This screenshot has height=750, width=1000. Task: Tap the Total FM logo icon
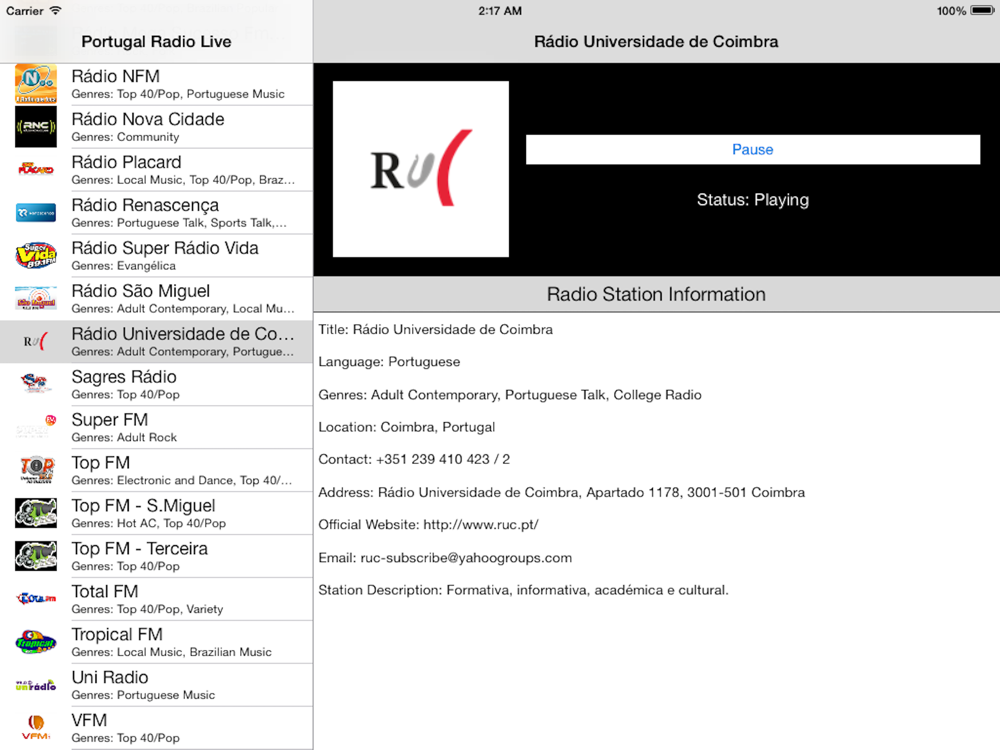tap(36, 599)
